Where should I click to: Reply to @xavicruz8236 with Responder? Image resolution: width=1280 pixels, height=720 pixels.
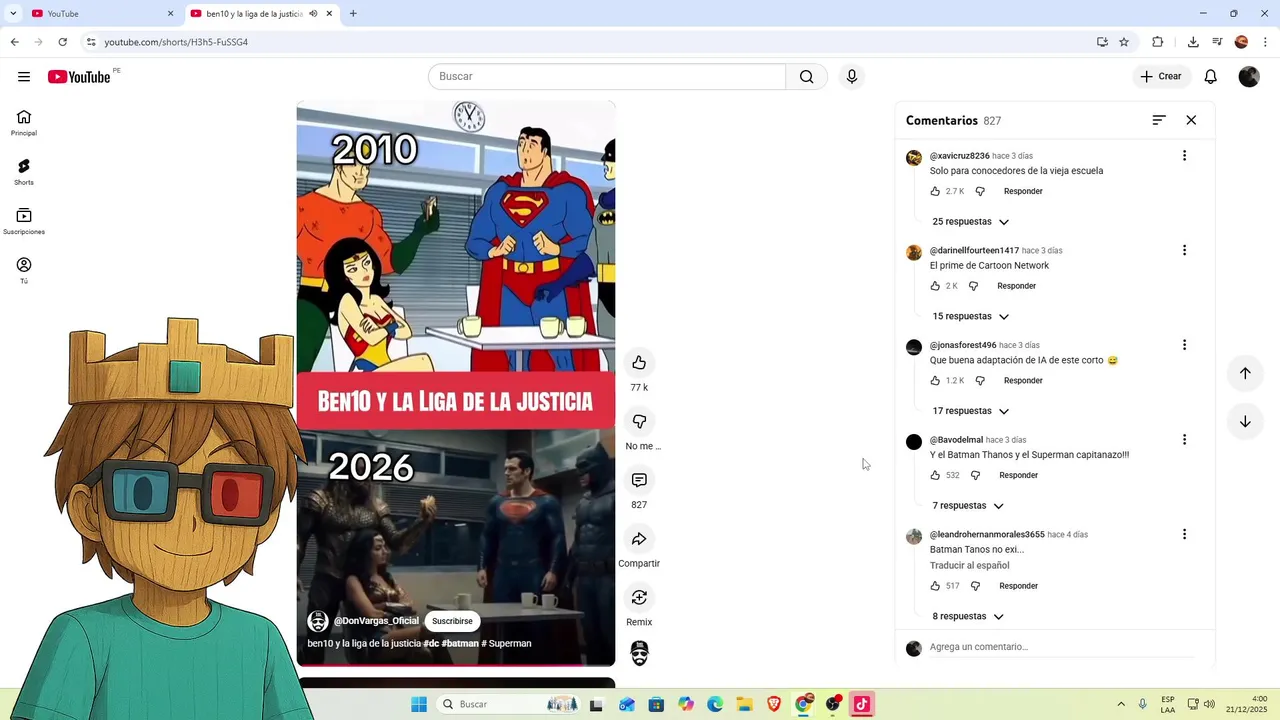tap(1023, 191)
